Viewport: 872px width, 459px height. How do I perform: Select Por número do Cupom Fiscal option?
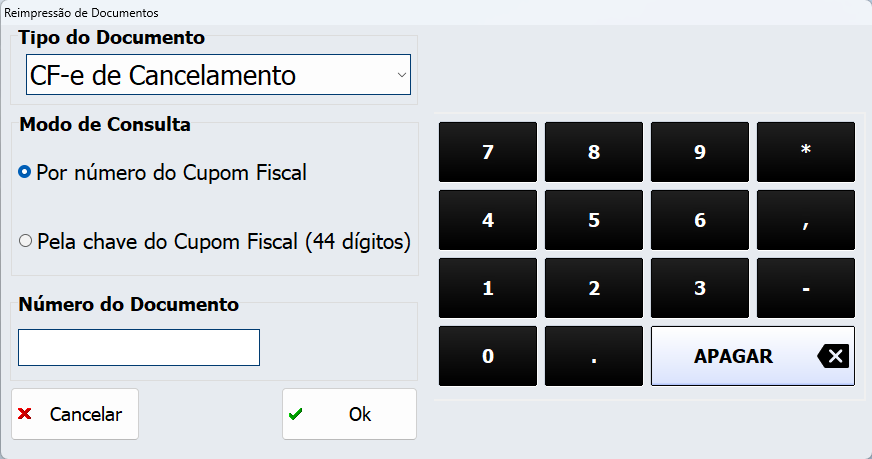click(x=25, y=172)
